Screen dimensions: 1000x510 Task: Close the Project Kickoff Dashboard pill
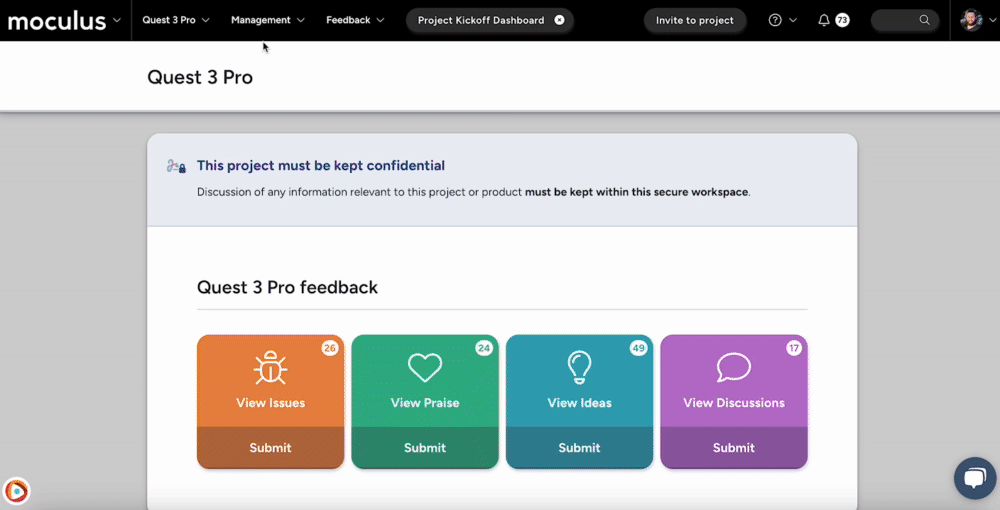point(559,20)
